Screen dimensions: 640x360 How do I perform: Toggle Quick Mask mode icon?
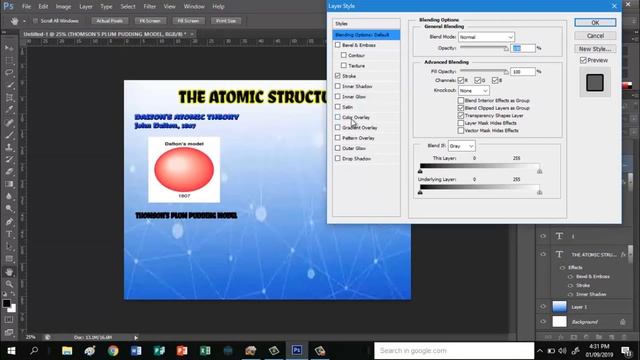tap(9, 320)
